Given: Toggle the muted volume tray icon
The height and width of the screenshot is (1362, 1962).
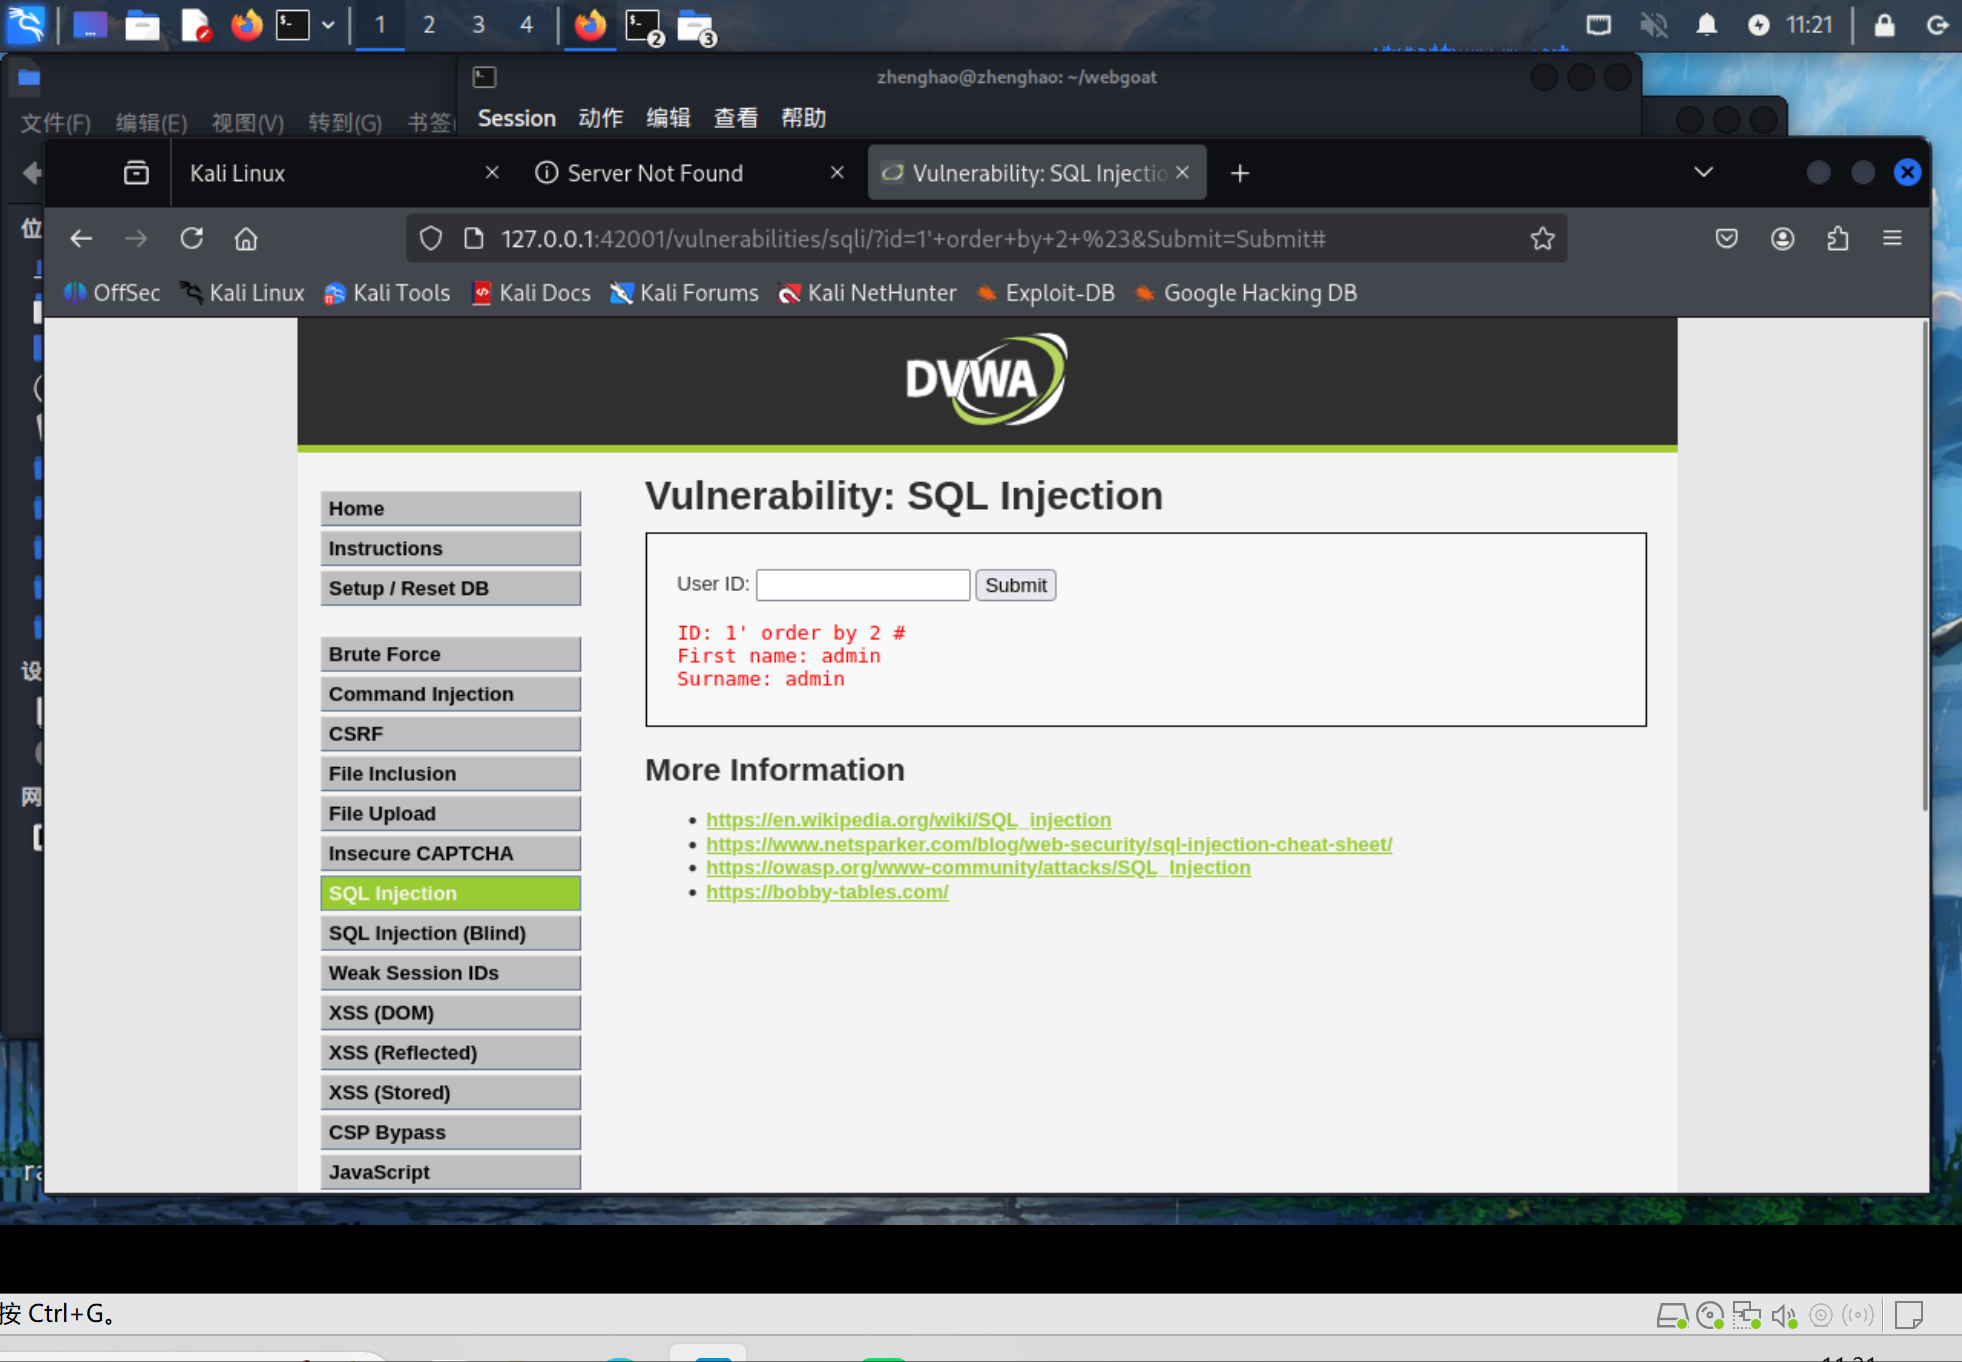Looking at the screenshot, I should 1653,25.
